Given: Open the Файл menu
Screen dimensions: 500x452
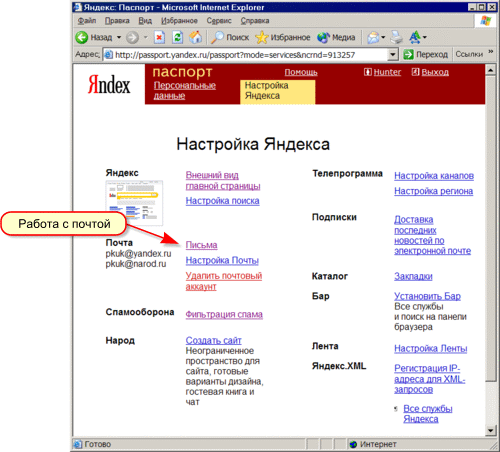Looking at the screenshot, I should point(87,21).
